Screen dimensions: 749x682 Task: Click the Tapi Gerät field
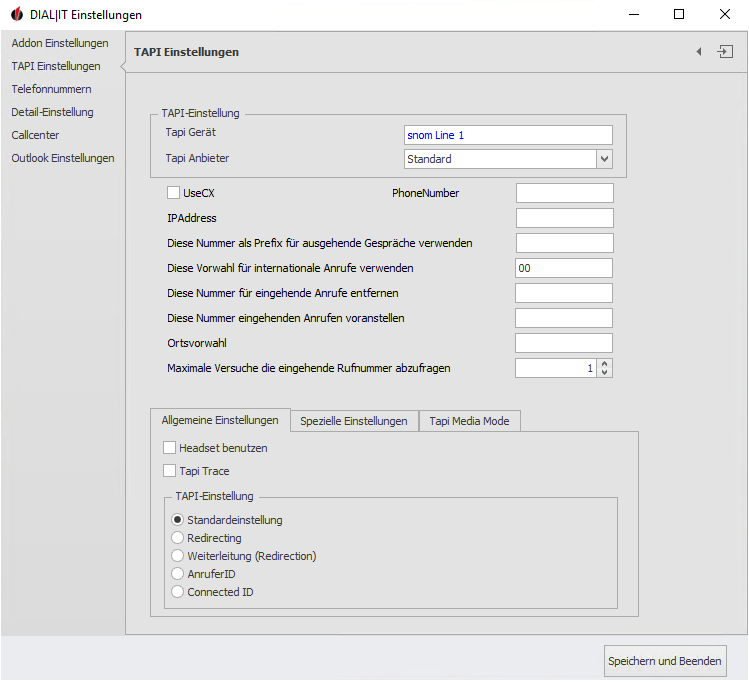click(x=508, y=135)
